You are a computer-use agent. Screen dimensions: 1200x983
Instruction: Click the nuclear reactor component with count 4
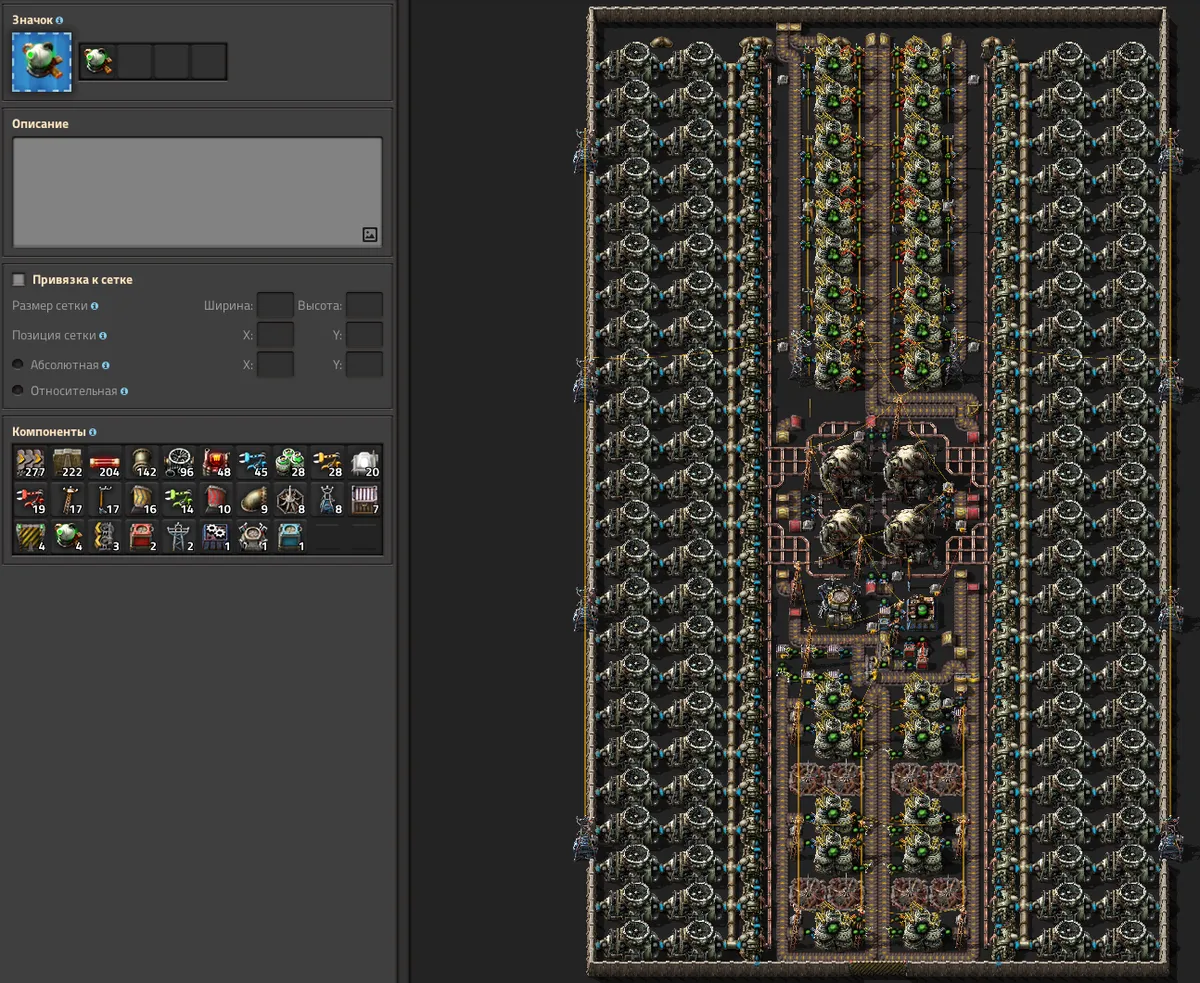[x=68, y=537]
